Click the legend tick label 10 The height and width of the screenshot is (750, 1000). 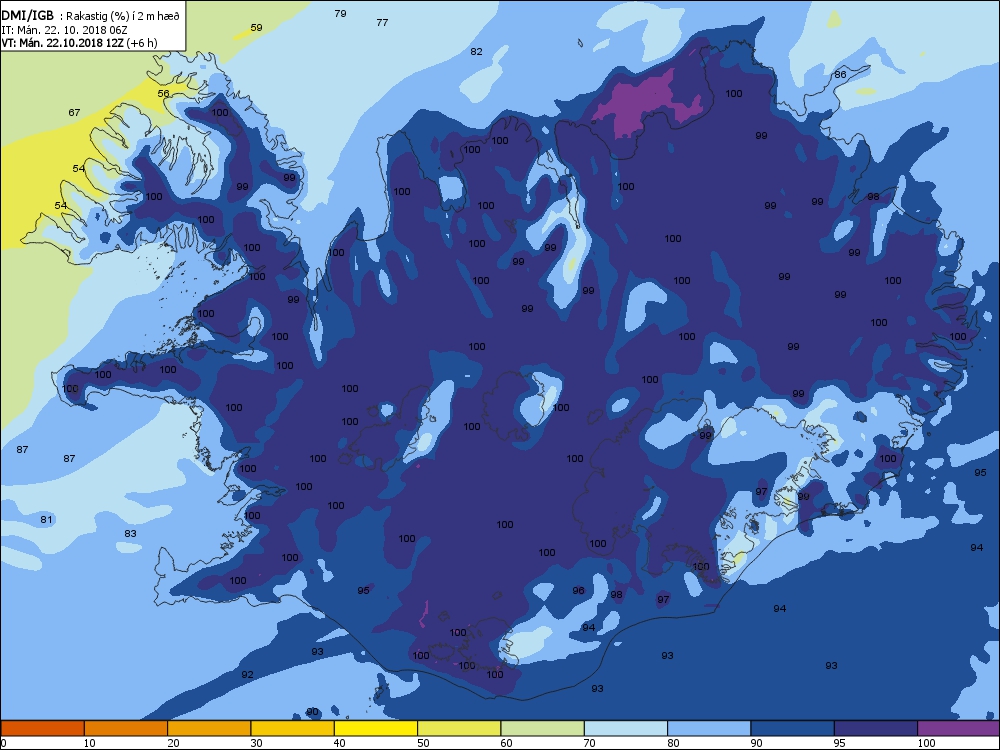(x=89, y=743)
